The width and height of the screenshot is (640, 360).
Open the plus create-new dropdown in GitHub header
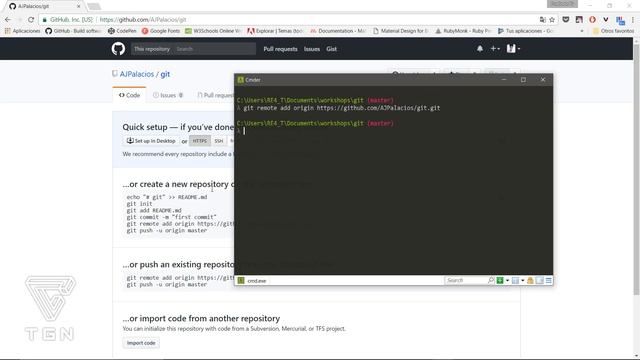[x=495, y=49]
